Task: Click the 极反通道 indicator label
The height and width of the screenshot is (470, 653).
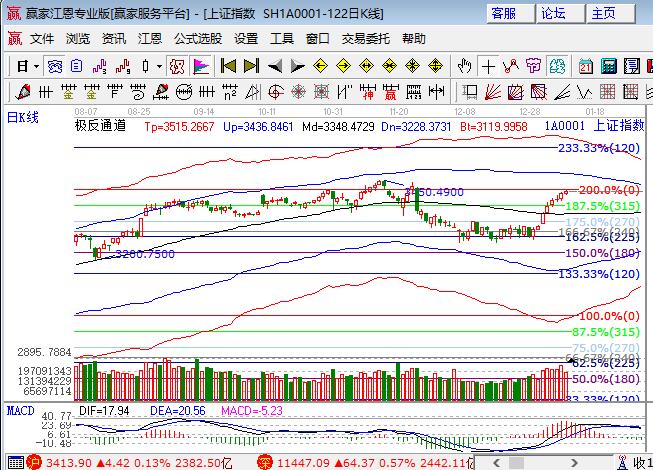Action: point(100,127)
